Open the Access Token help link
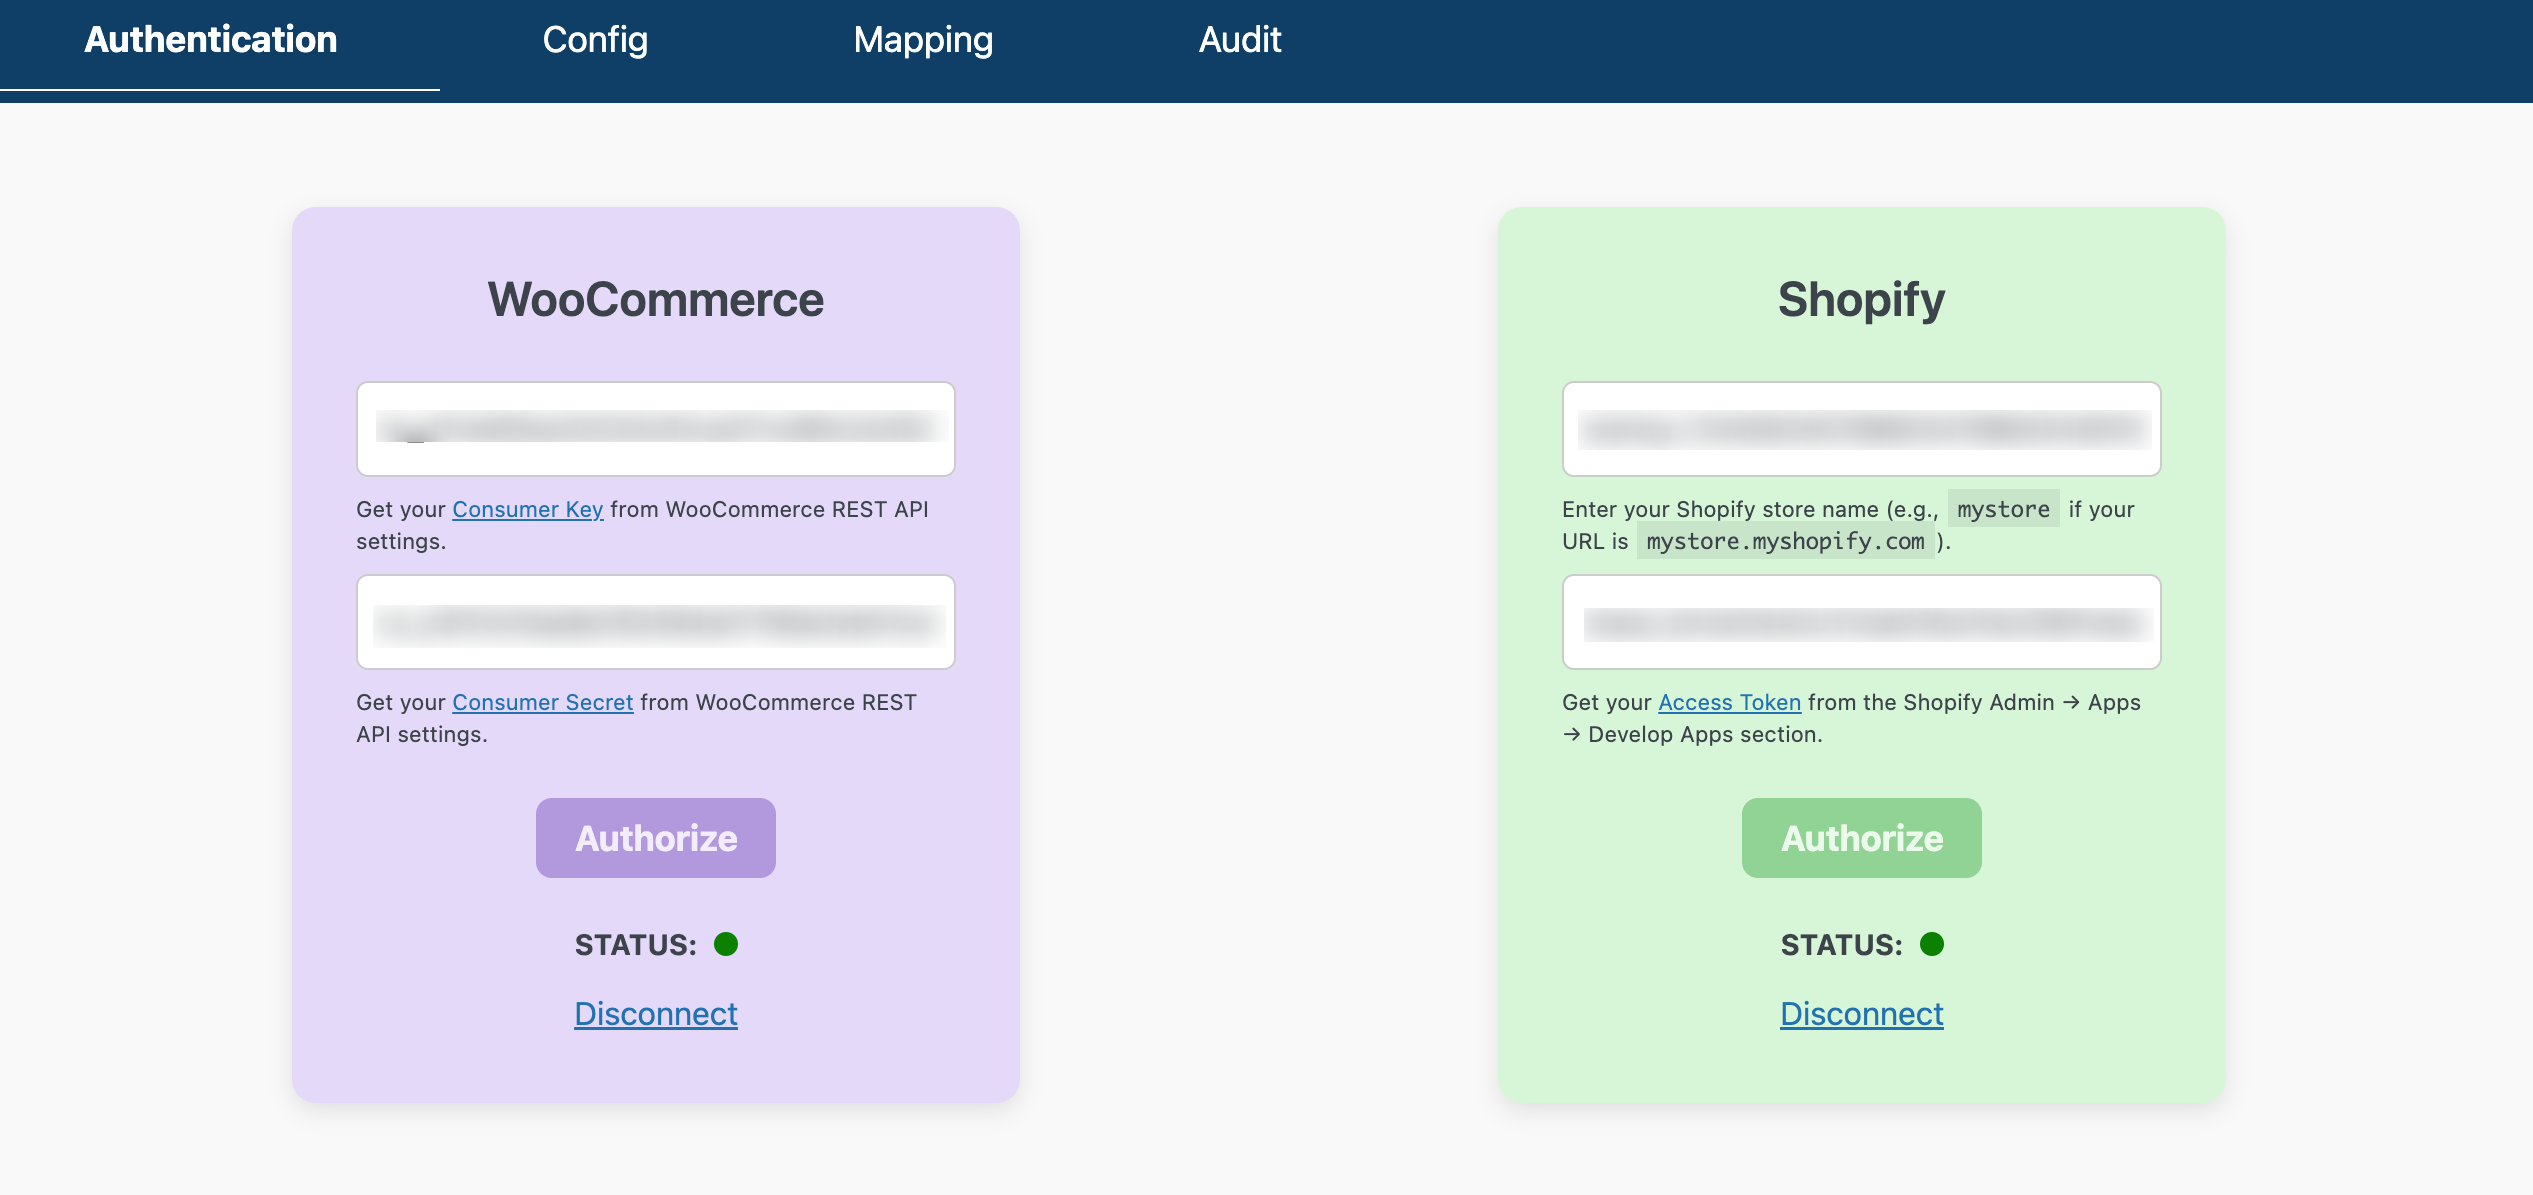The image size is (2533, 1195). pyautogui.click(x=1729, y=703)
